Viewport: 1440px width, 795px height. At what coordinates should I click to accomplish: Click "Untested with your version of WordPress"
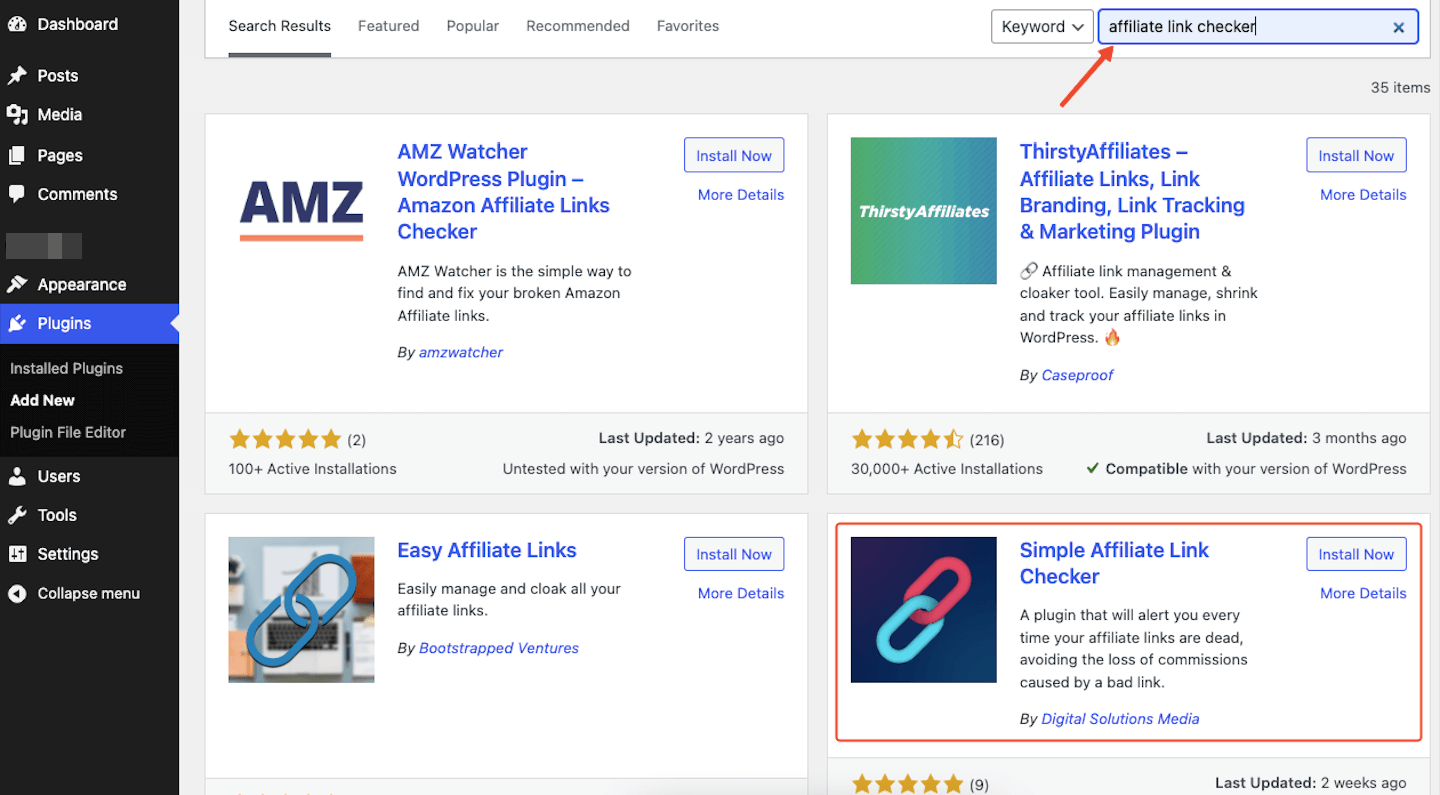click(x=643, y=469)
